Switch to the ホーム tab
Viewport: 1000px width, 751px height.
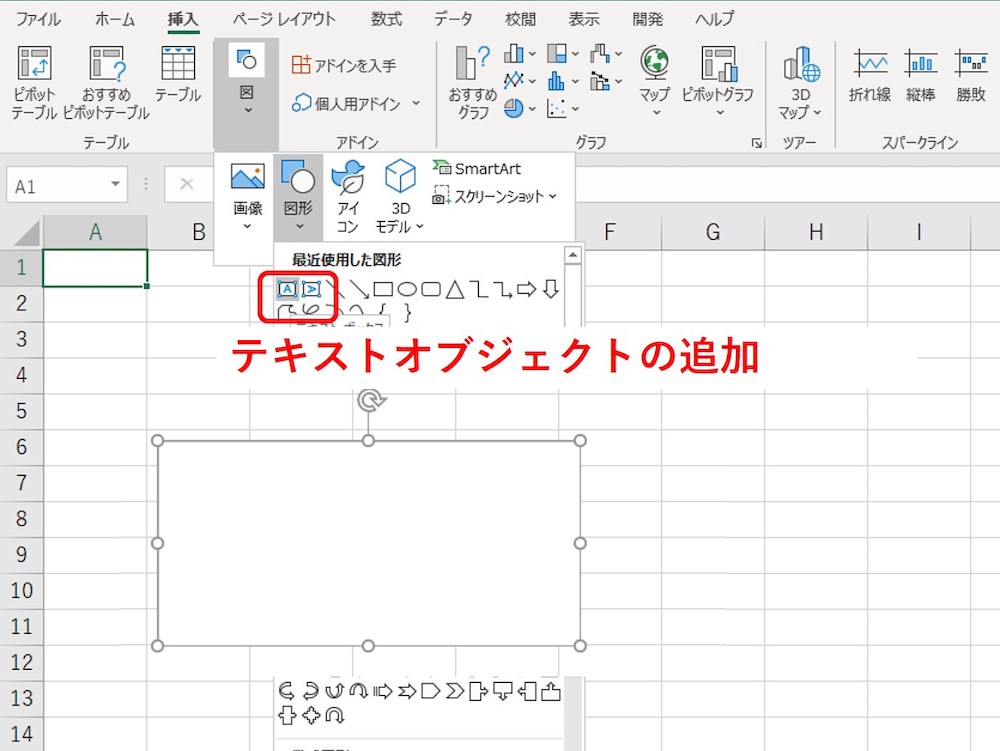pyautogui.click(x=115, y=19)
